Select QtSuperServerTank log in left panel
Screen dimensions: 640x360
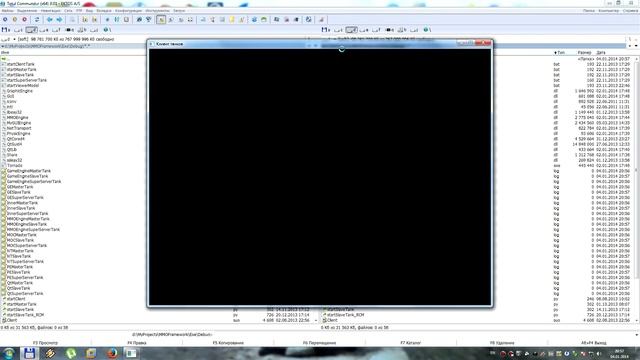click(25, 293)
